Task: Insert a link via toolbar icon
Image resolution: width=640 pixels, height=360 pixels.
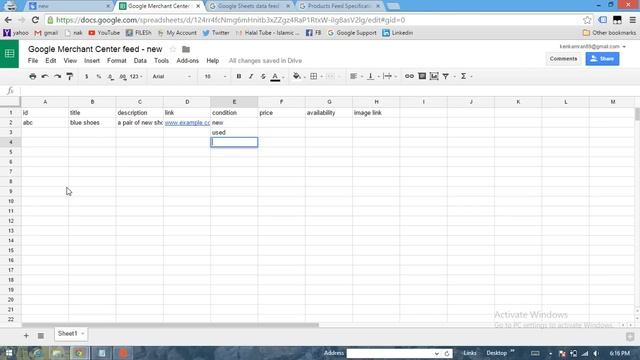Action: point(409,76)
